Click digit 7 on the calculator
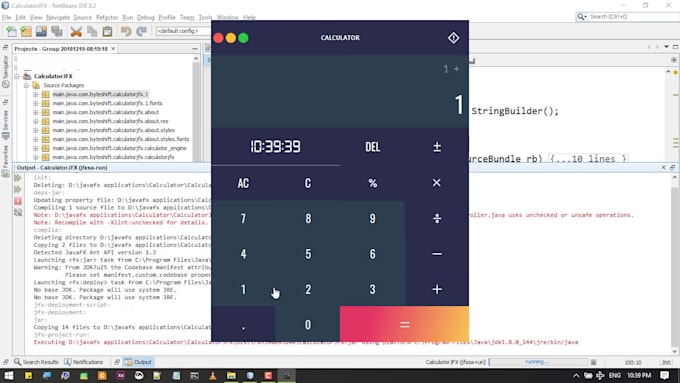 [x=243, y=218]
